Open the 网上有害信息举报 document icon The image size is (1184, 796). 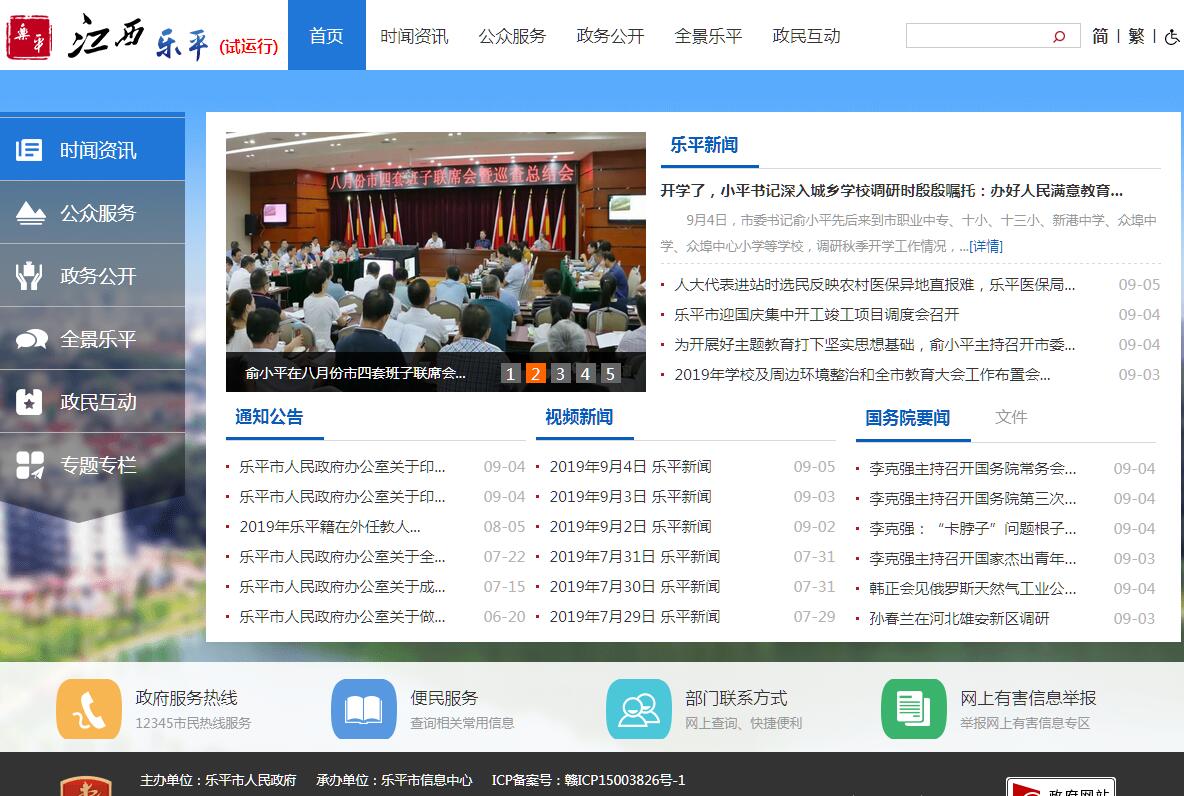[x=913, y=709]
